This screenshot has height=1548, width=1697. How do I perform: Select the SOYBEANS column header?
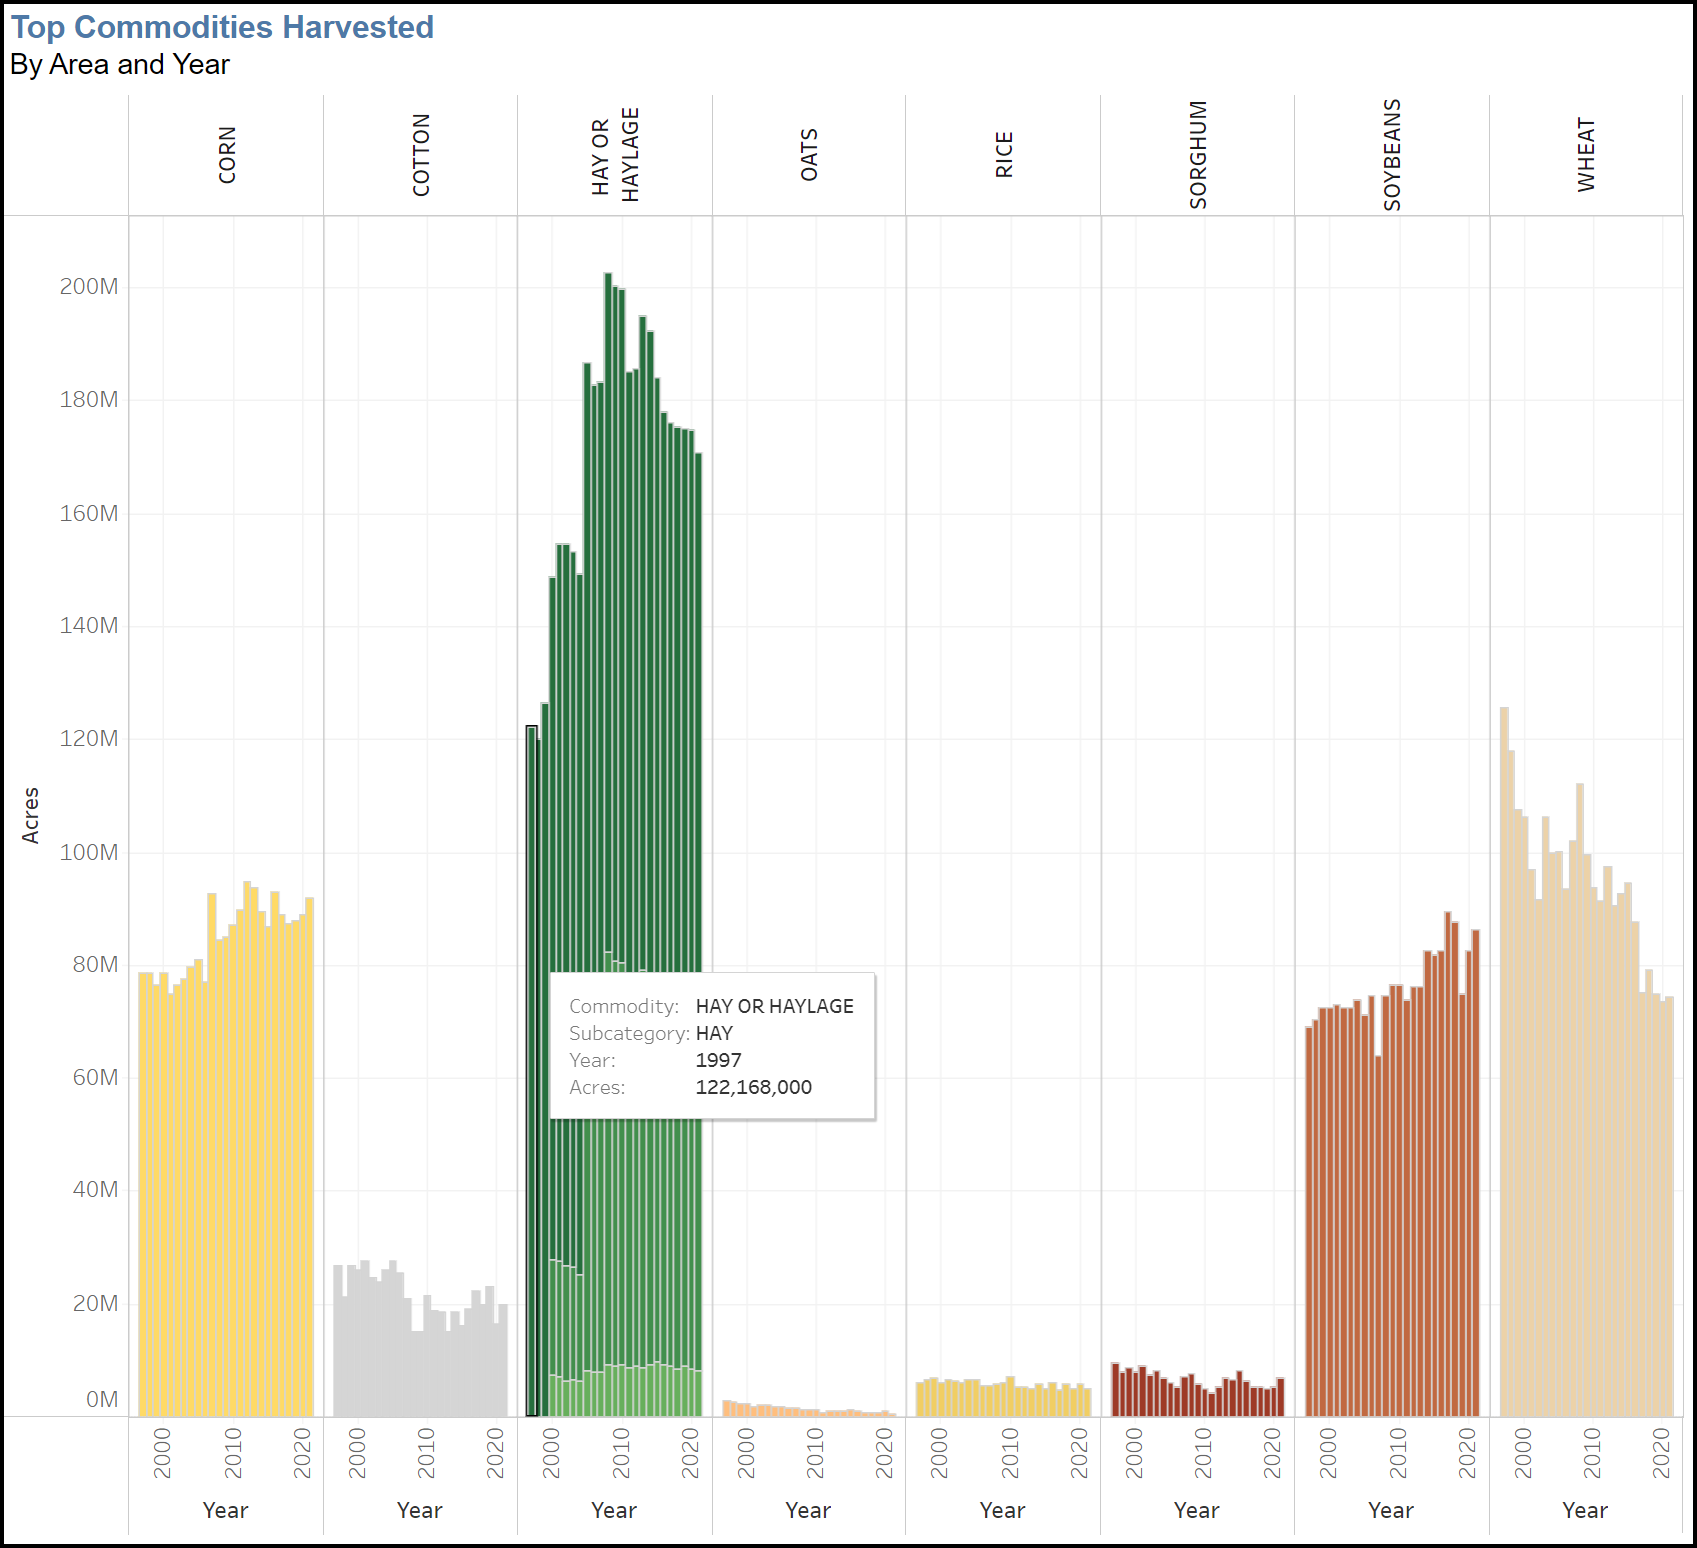(1392, 155)
